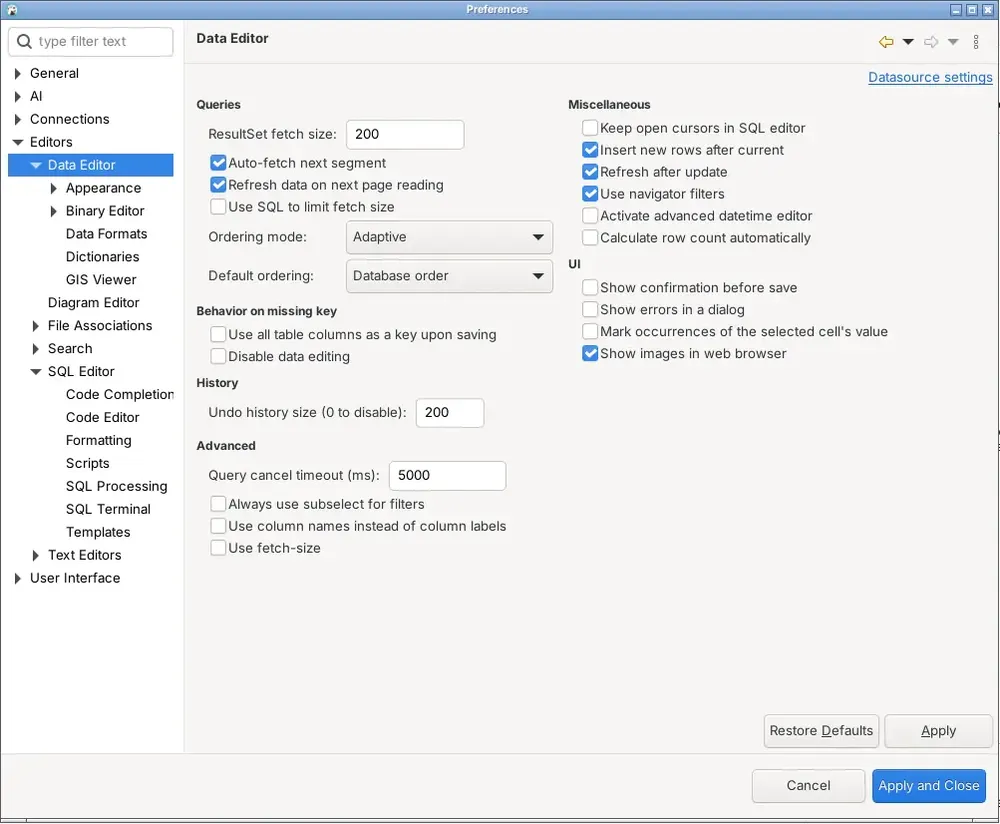Expand the User Interface tree node
The width and height of the screenshot is (1000, 824).
18,578
